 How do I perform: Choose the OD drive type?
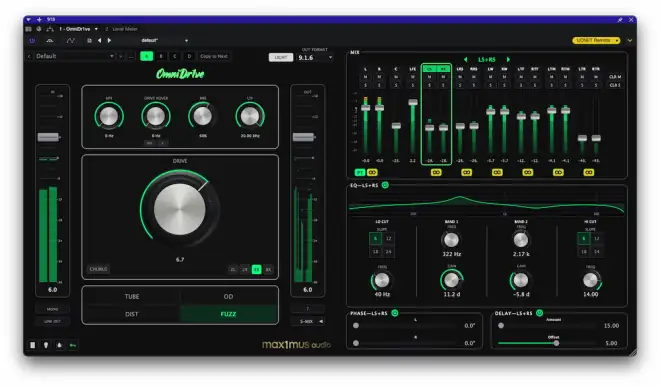point(228,296)
